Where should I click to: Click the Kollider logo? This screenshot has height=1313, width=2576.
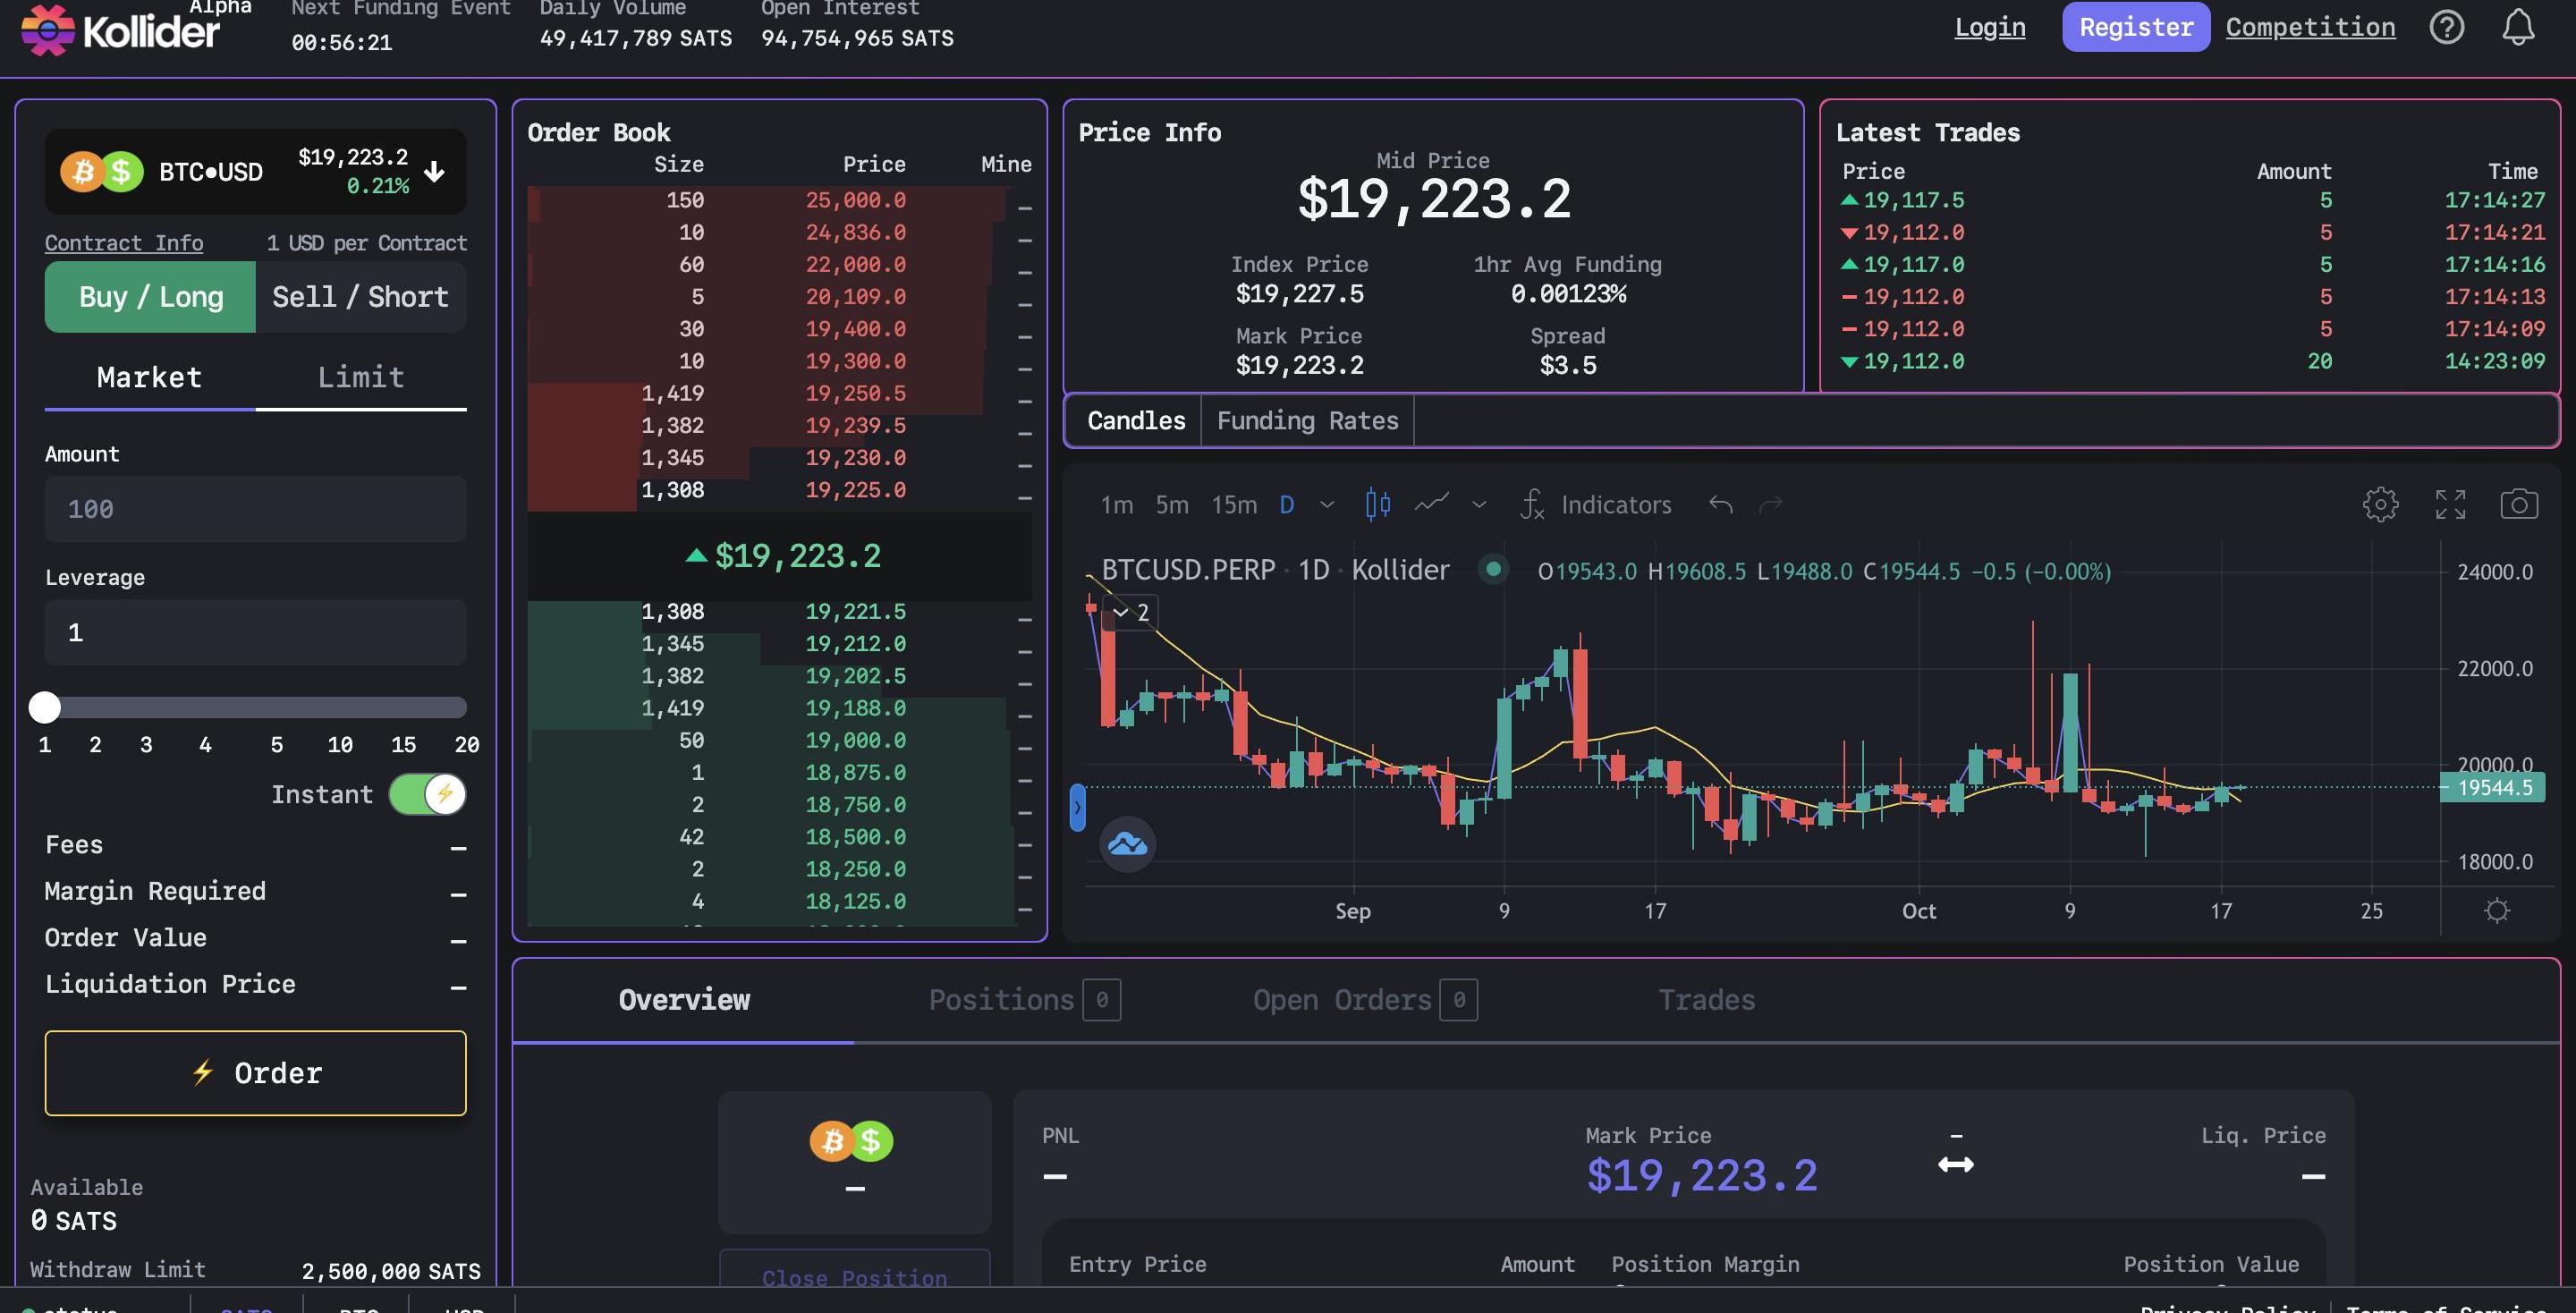(x=120, y=30)
